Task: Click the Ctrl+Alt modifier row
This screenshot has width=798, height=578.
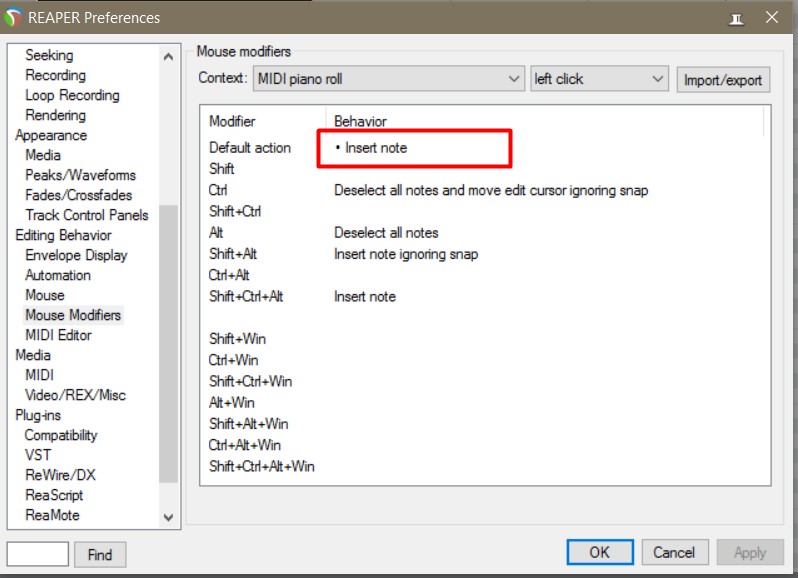Action: pos(229,275)
